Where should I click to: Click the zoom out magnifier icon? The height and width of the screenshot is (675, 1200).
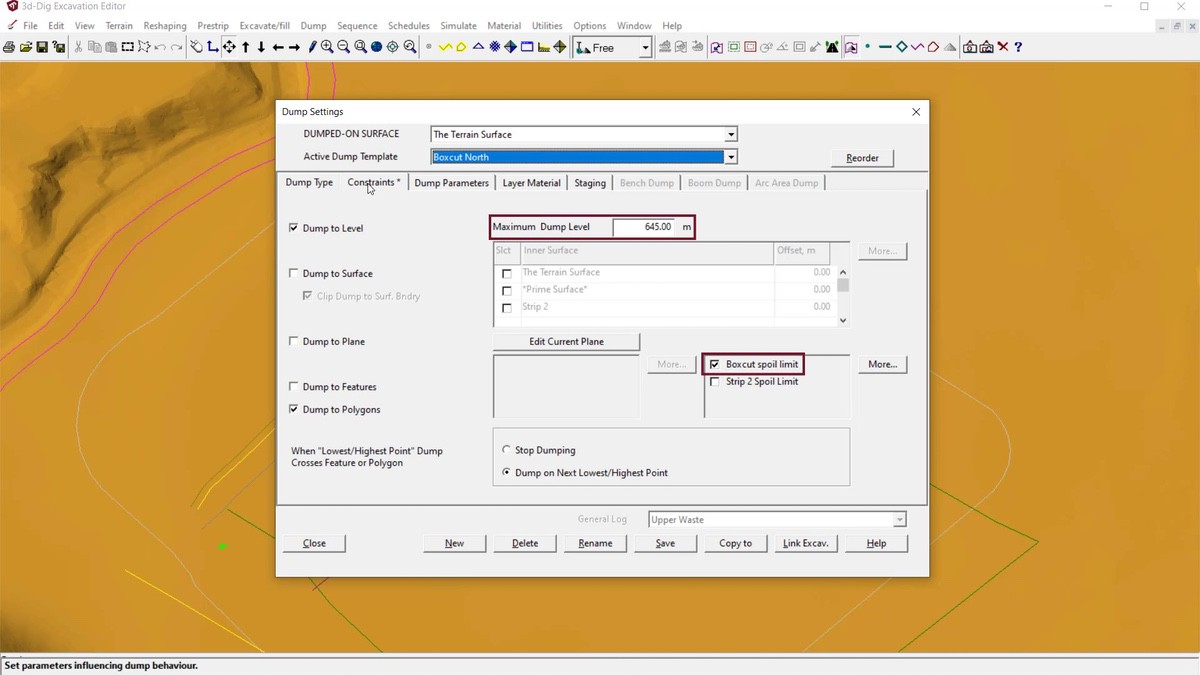343,47
